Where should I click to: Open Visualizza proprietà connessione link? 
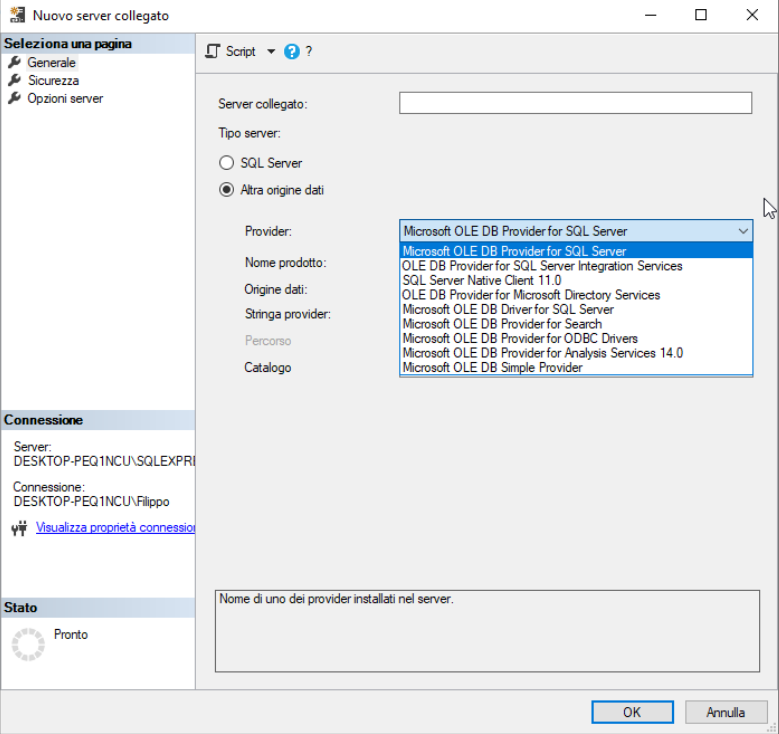click(x=115, y=527)
